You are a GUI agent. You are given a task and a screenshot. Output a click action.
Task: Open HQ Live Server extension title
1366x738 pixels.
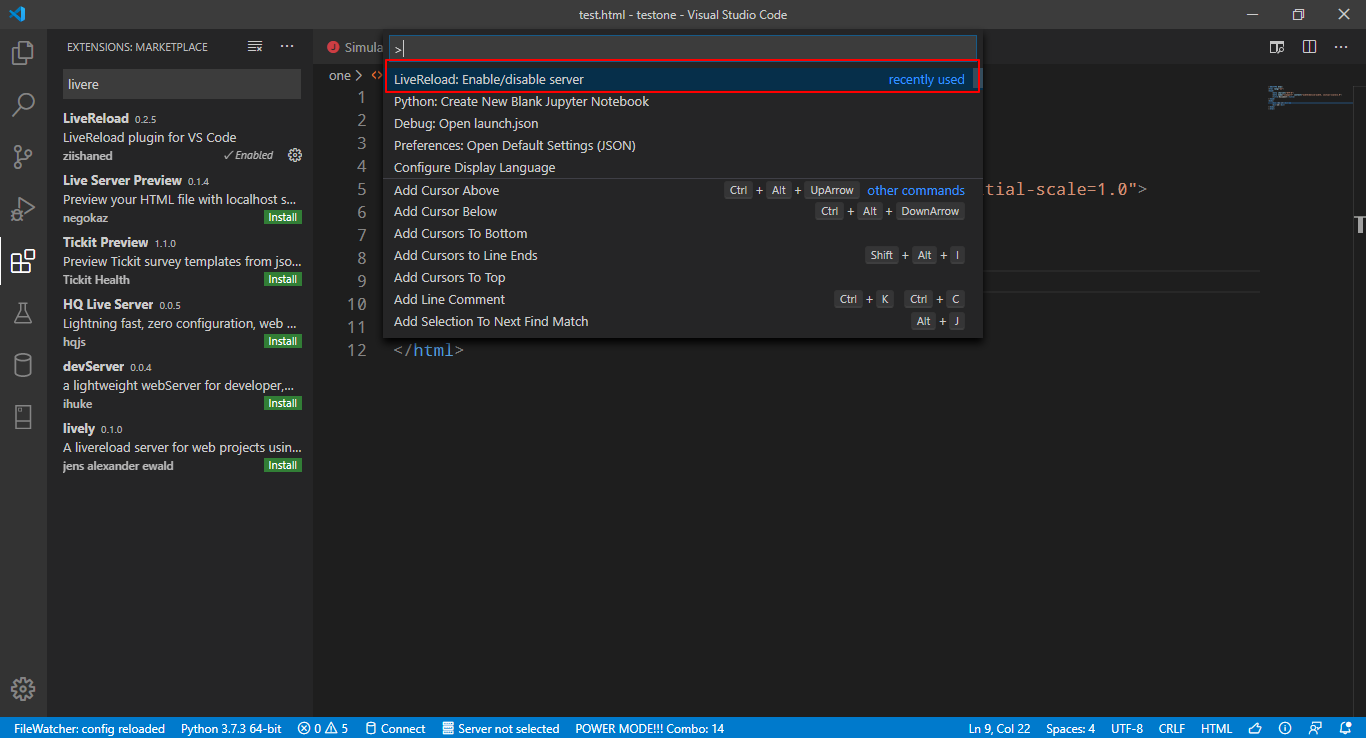click(108, 304)
